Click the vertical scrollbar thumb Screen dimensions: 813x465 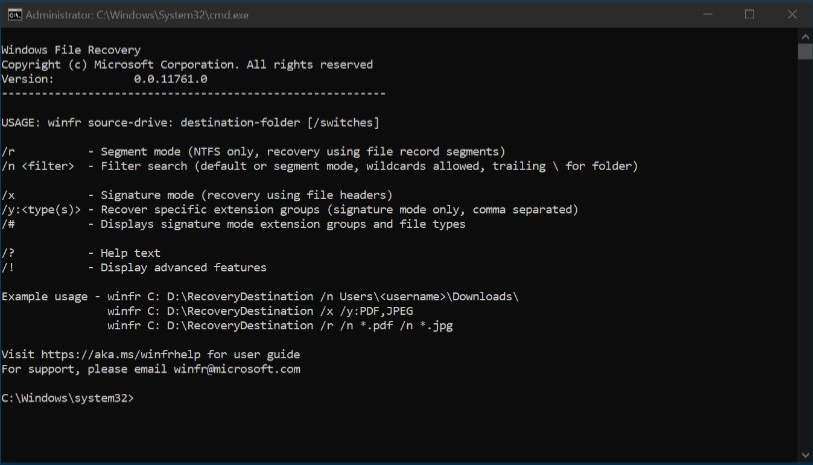805,51
